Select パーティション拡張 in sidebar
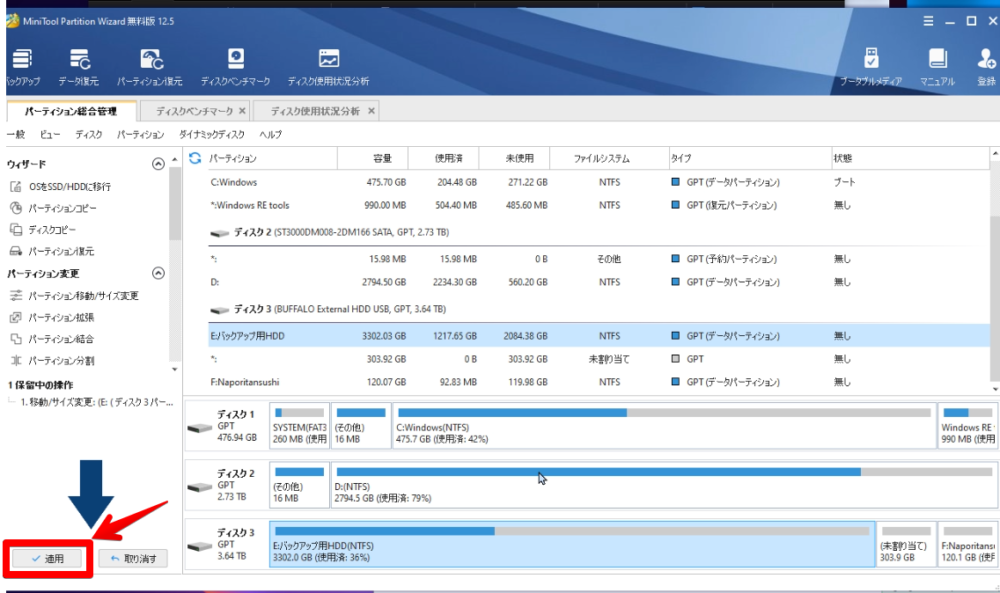This screenshot has height=593, width=1000. tap(52, 318)
